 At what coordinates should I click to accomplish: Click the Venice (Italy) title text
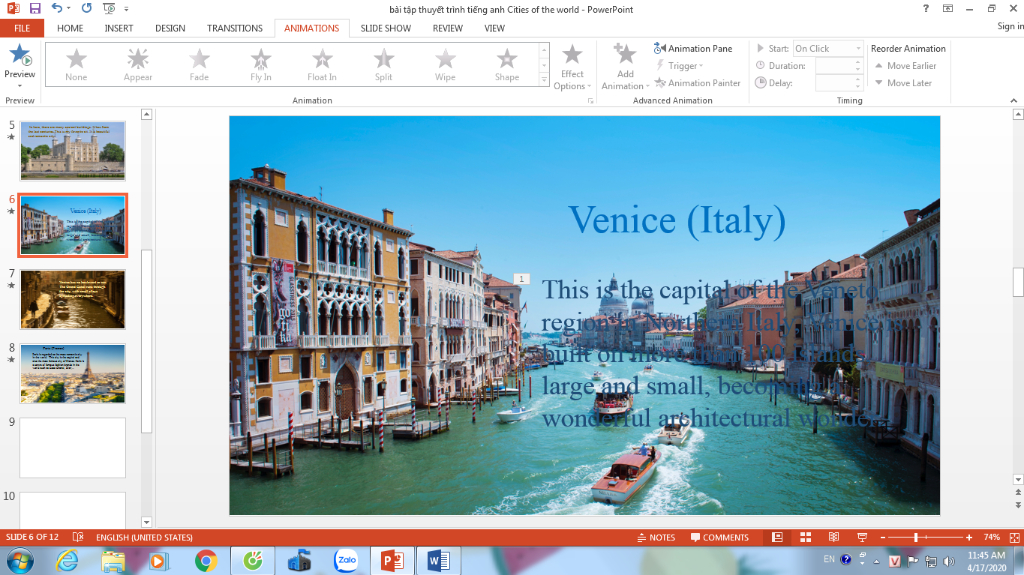677,220
